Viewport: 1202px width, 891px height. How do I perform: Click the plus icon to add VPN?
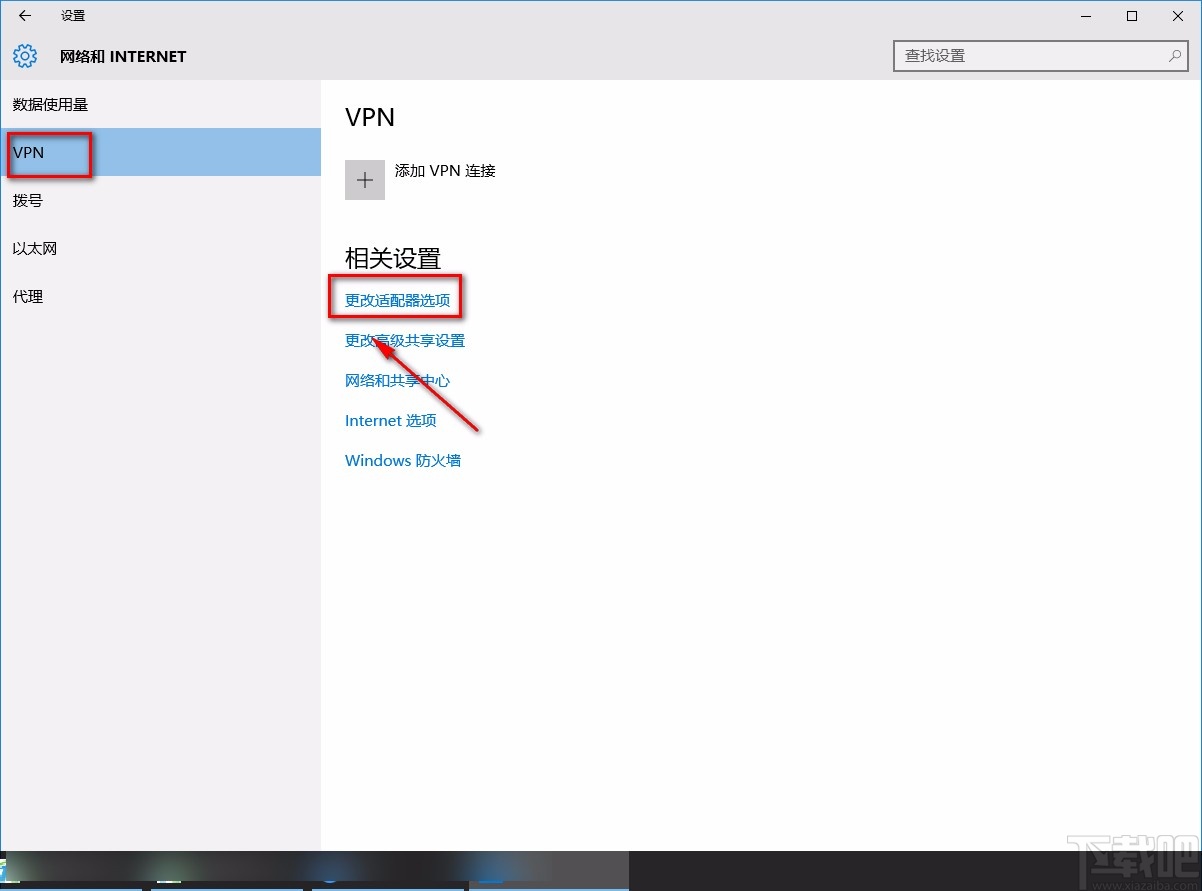(x=364, y=179)
